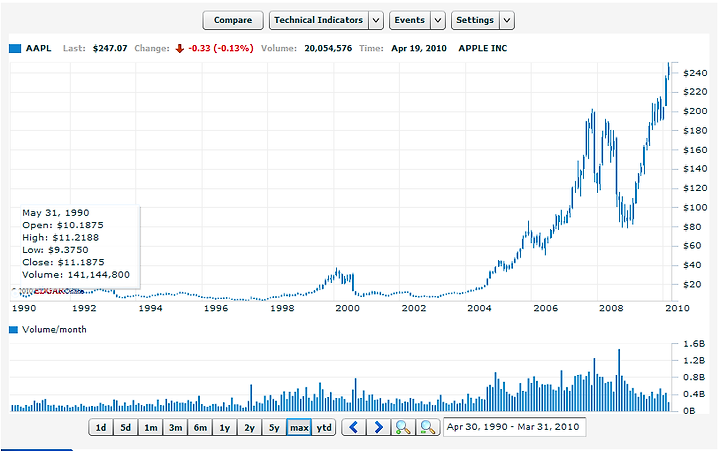Click the APPLE INC company name

483,48
